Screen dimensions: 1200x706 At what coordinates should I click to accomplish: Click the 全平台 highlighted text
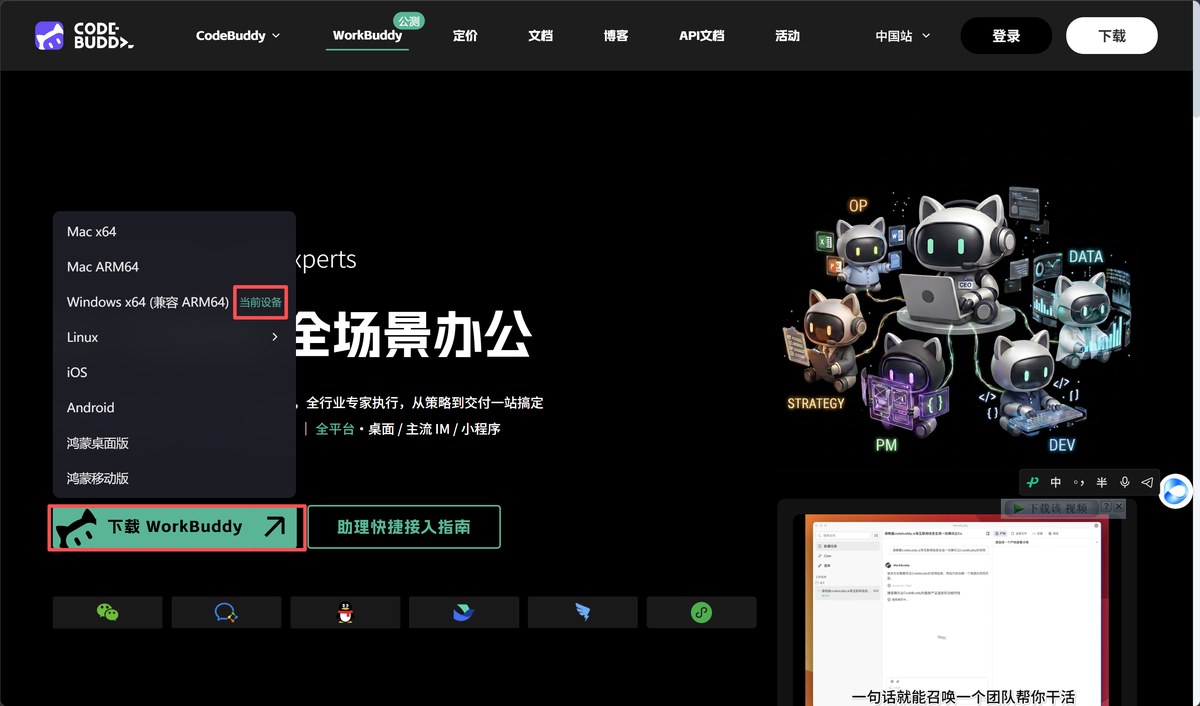pos(335,429)
